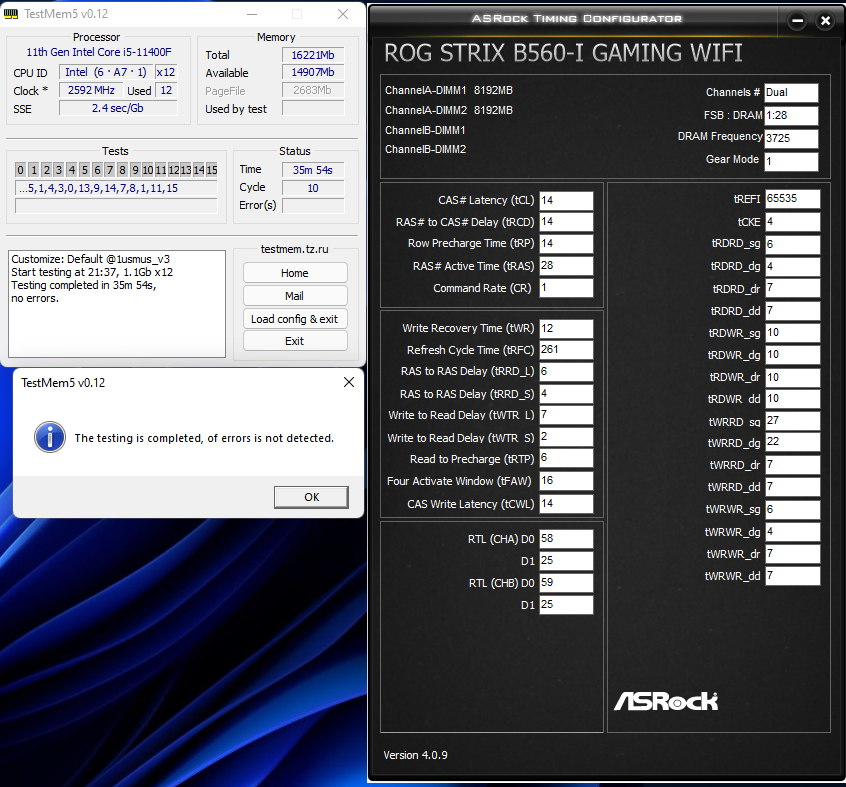Image resolution: width=846 pixels, height=787 pixels.
Task: Click the Row Precharge Time (tRP) field
Action: (x=566, y=243)
